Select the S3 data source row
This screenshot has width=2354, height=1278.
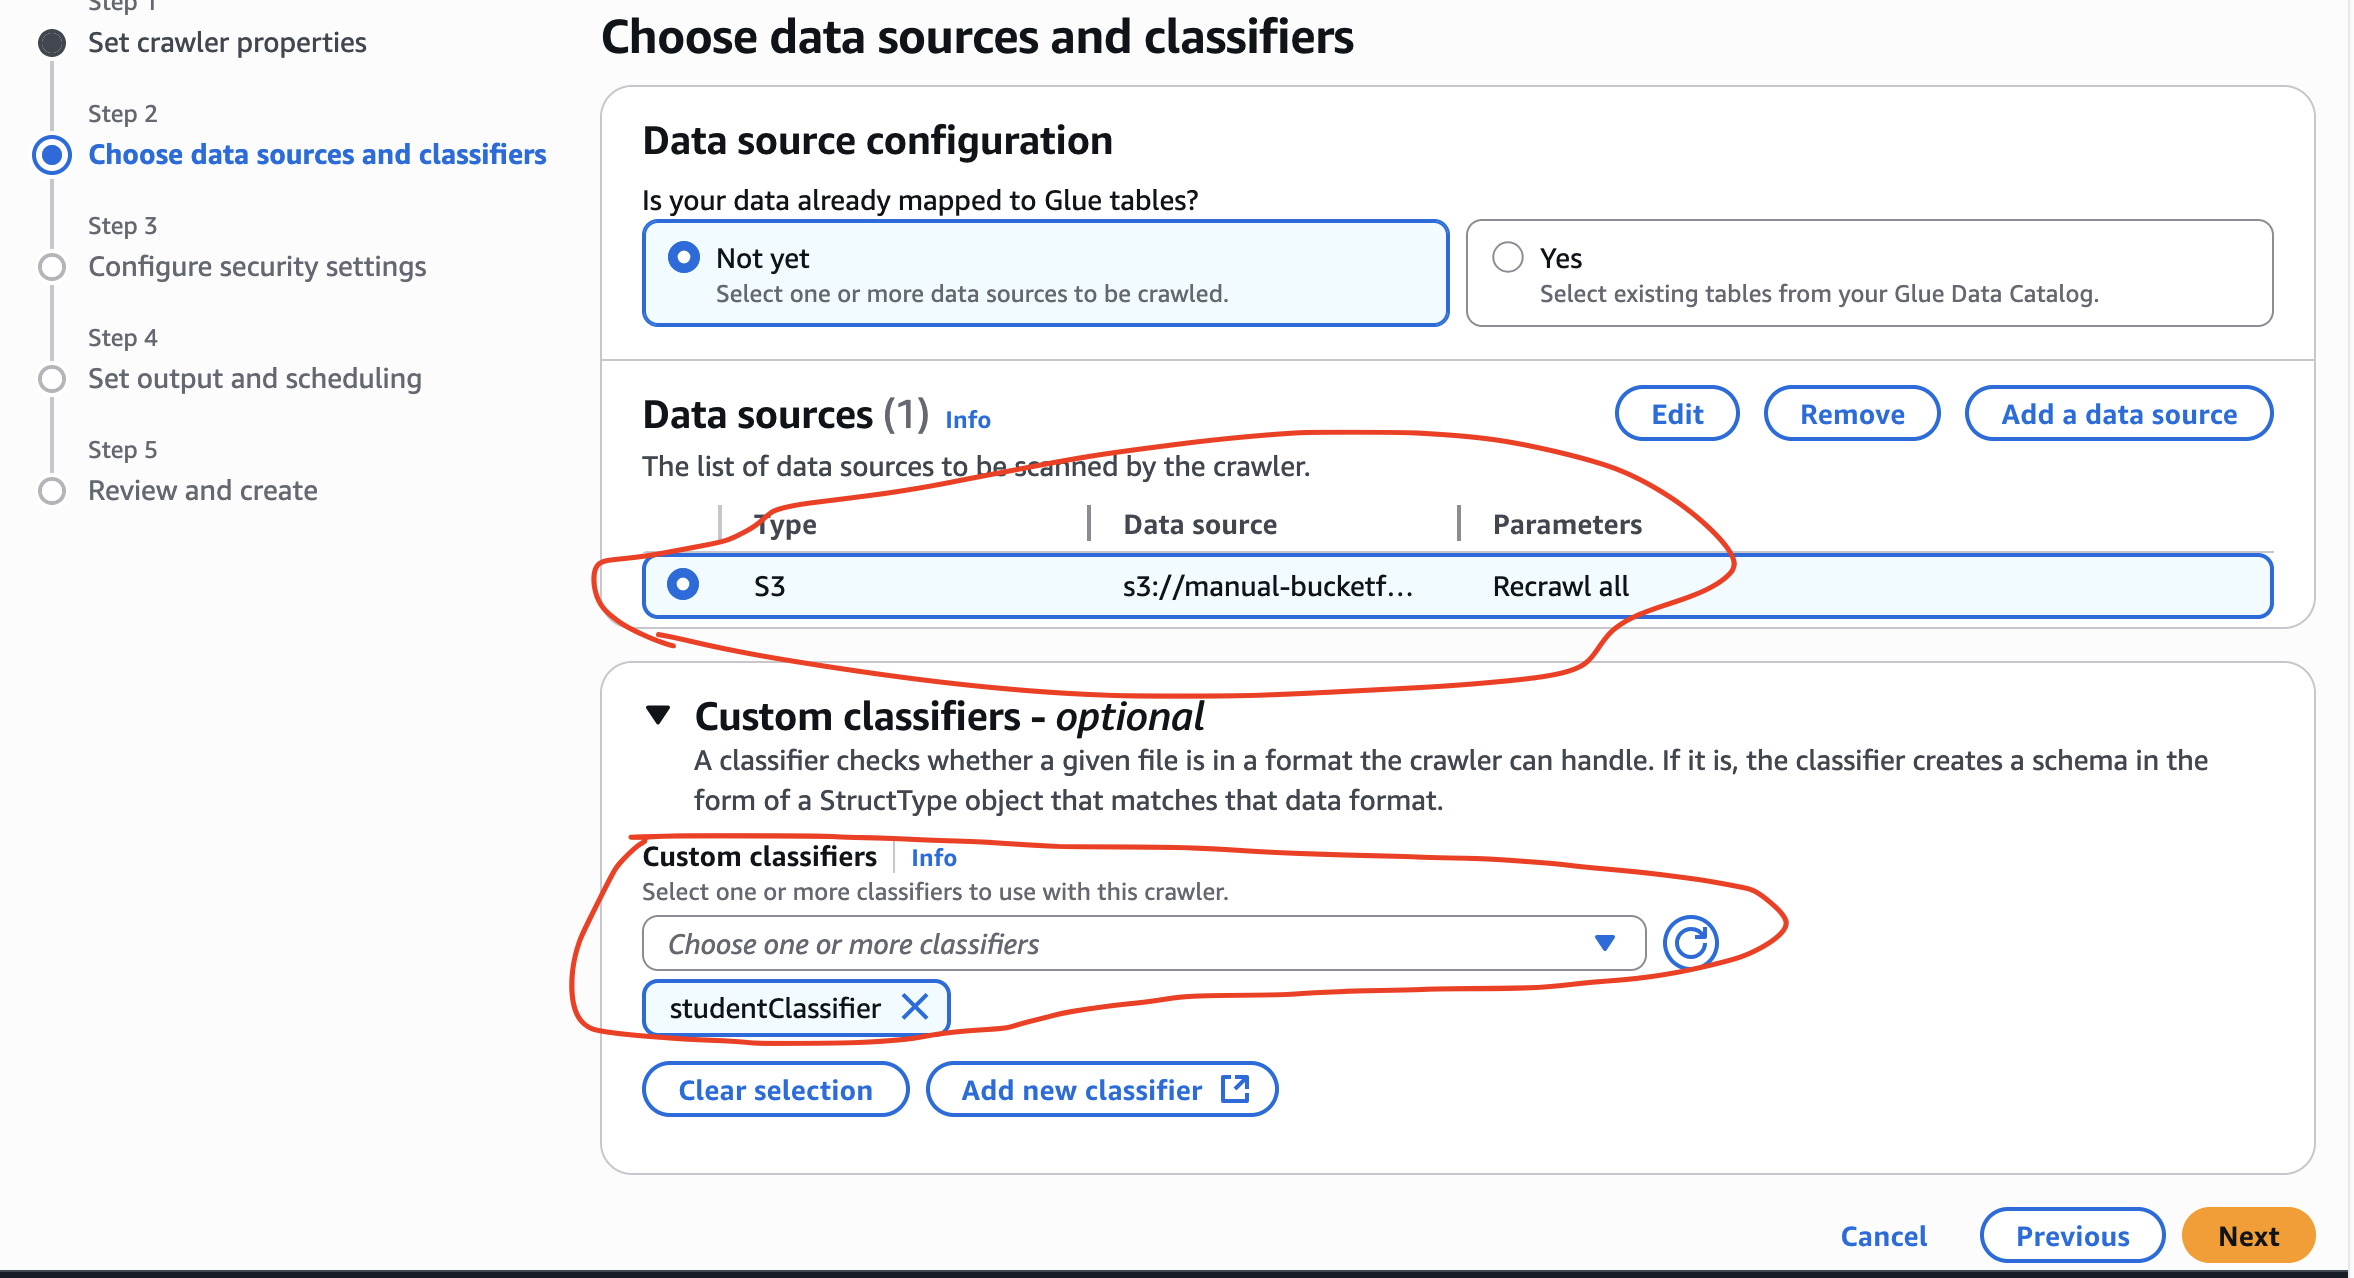coord(683,585)
